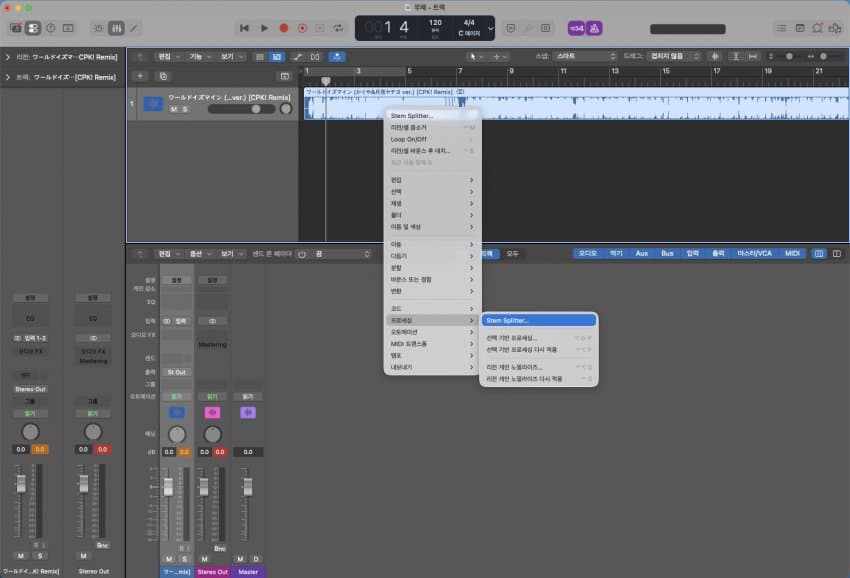Click the St Out output button in mixer
This screenshot has width=850, height=578.
tap(177, 371)
